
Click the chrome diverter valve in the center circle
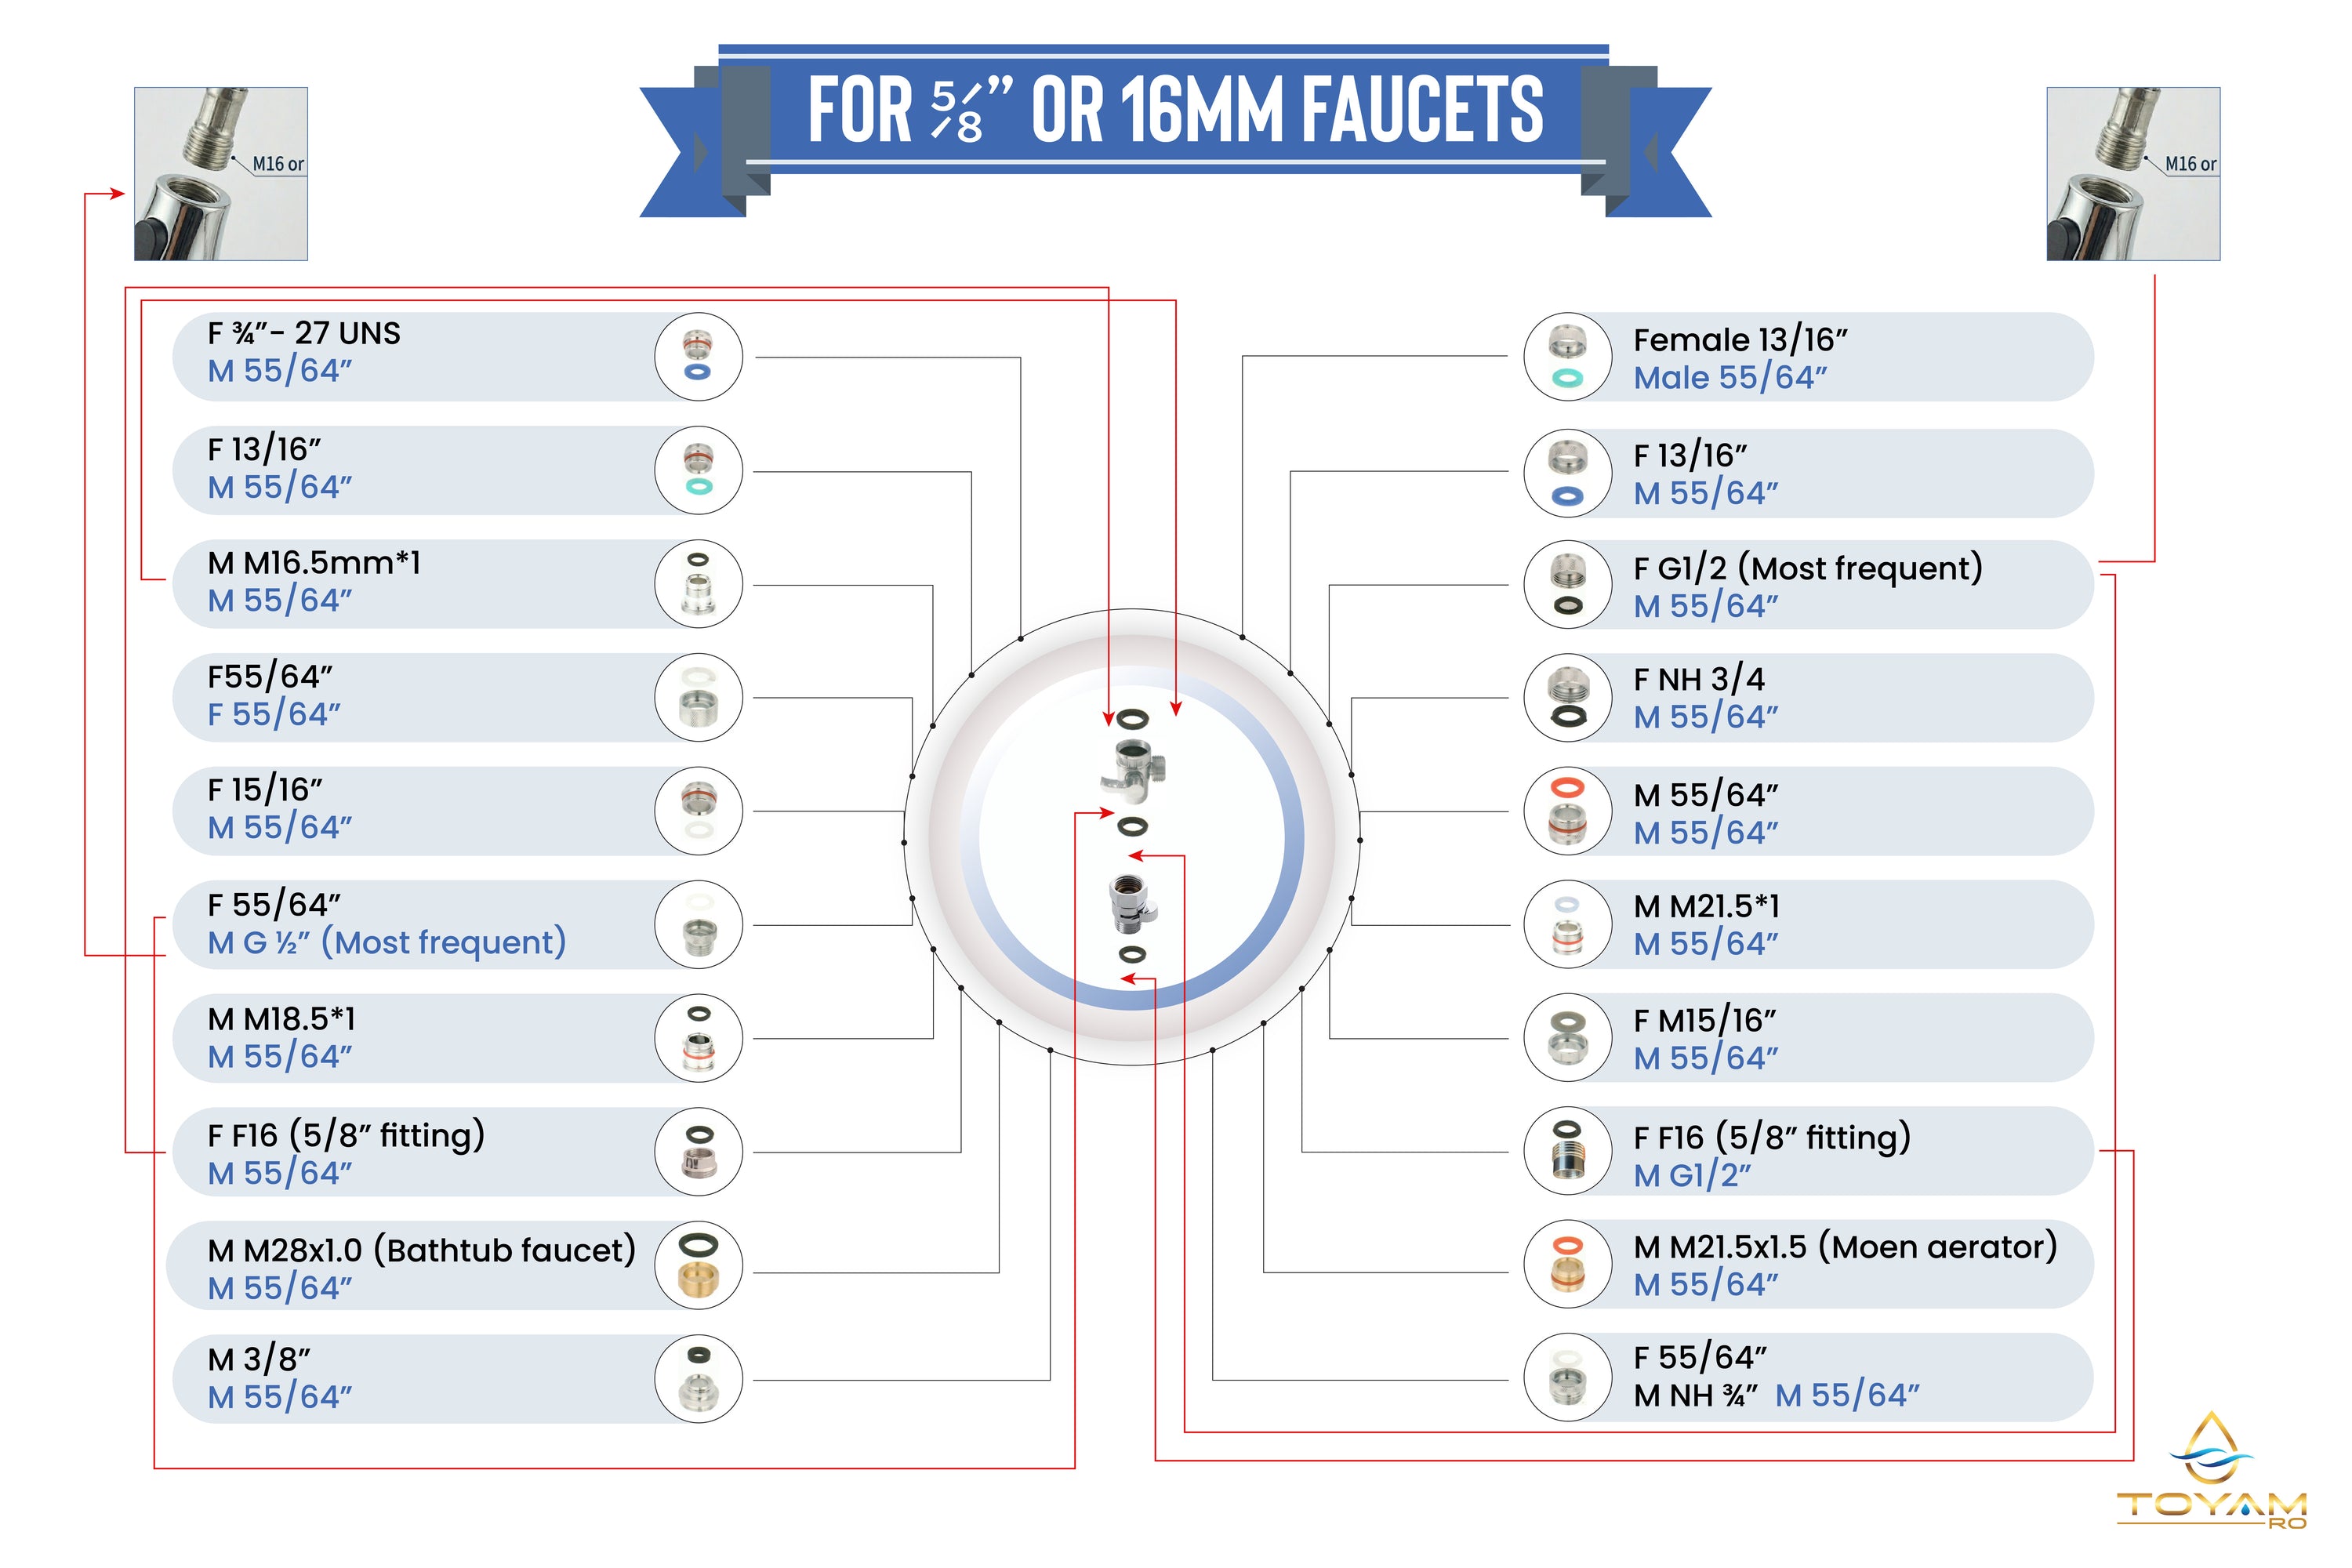(1131, 771)
